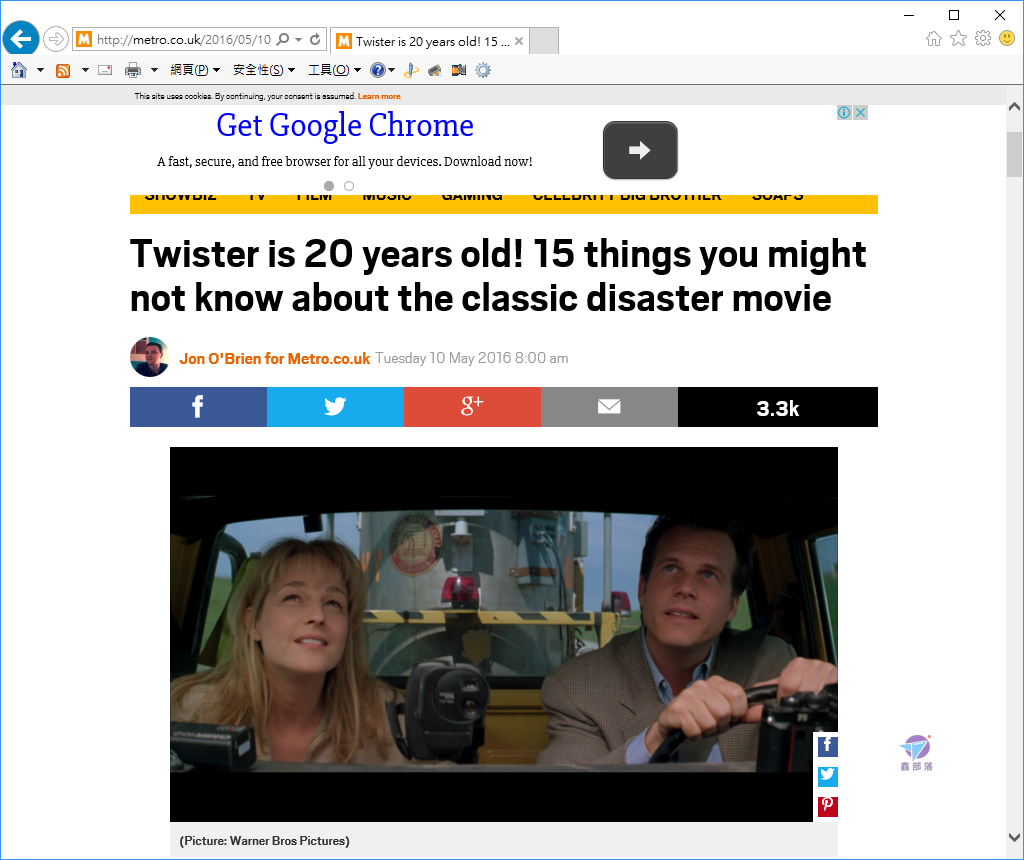Open a new blank tab
This screenshot has width=1024, height=860.
(543, 40)
